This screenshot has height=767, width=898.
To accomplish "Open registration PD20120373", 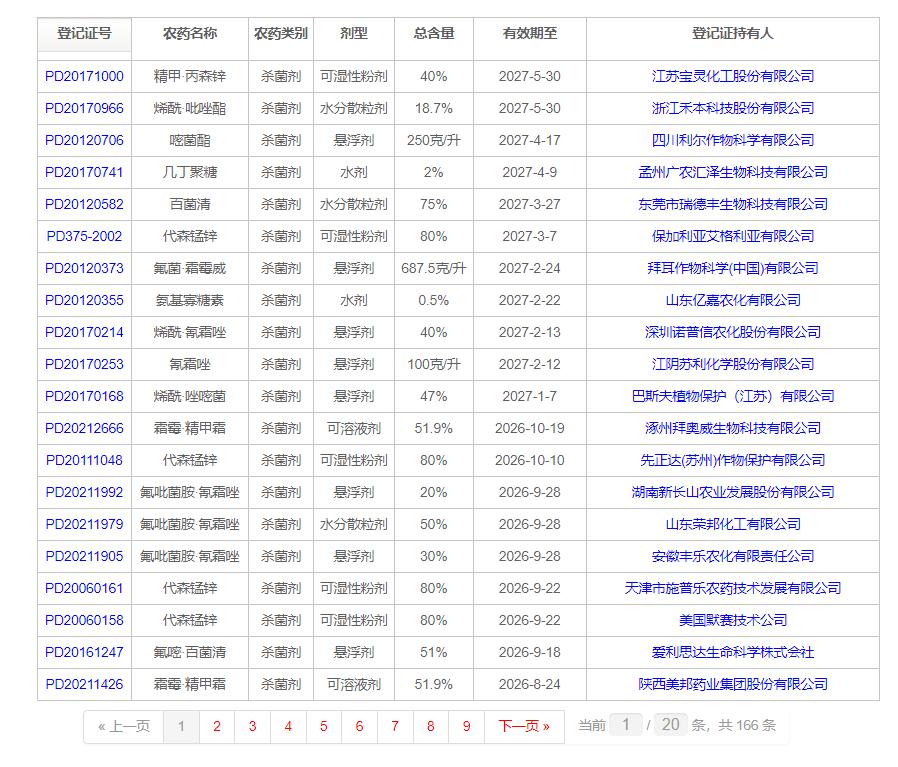I will [84, 269].
